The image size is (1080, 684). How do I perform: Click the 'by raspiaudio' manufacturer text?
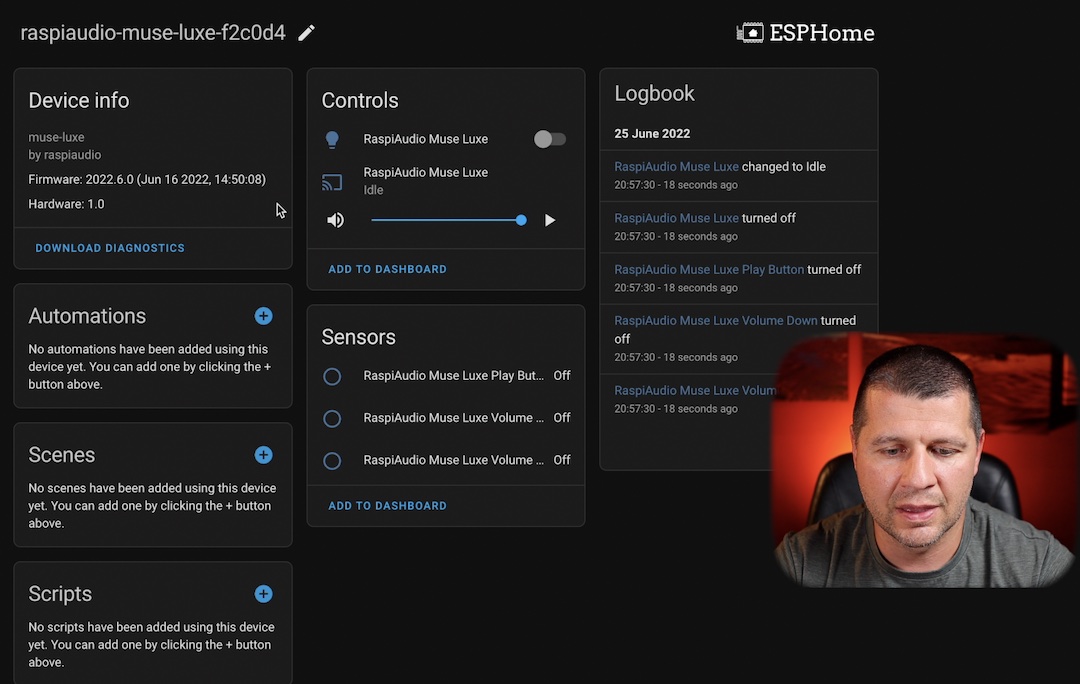65,156
